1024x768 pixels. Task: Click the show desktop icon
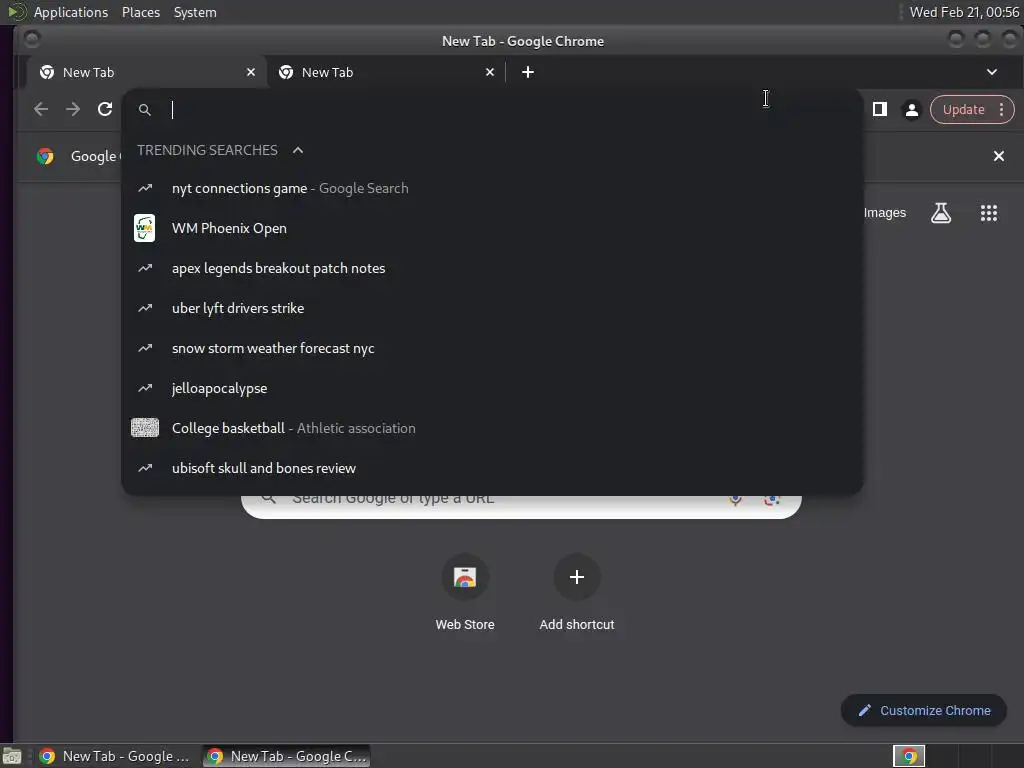pyautogui.click(x=12, y=756)
